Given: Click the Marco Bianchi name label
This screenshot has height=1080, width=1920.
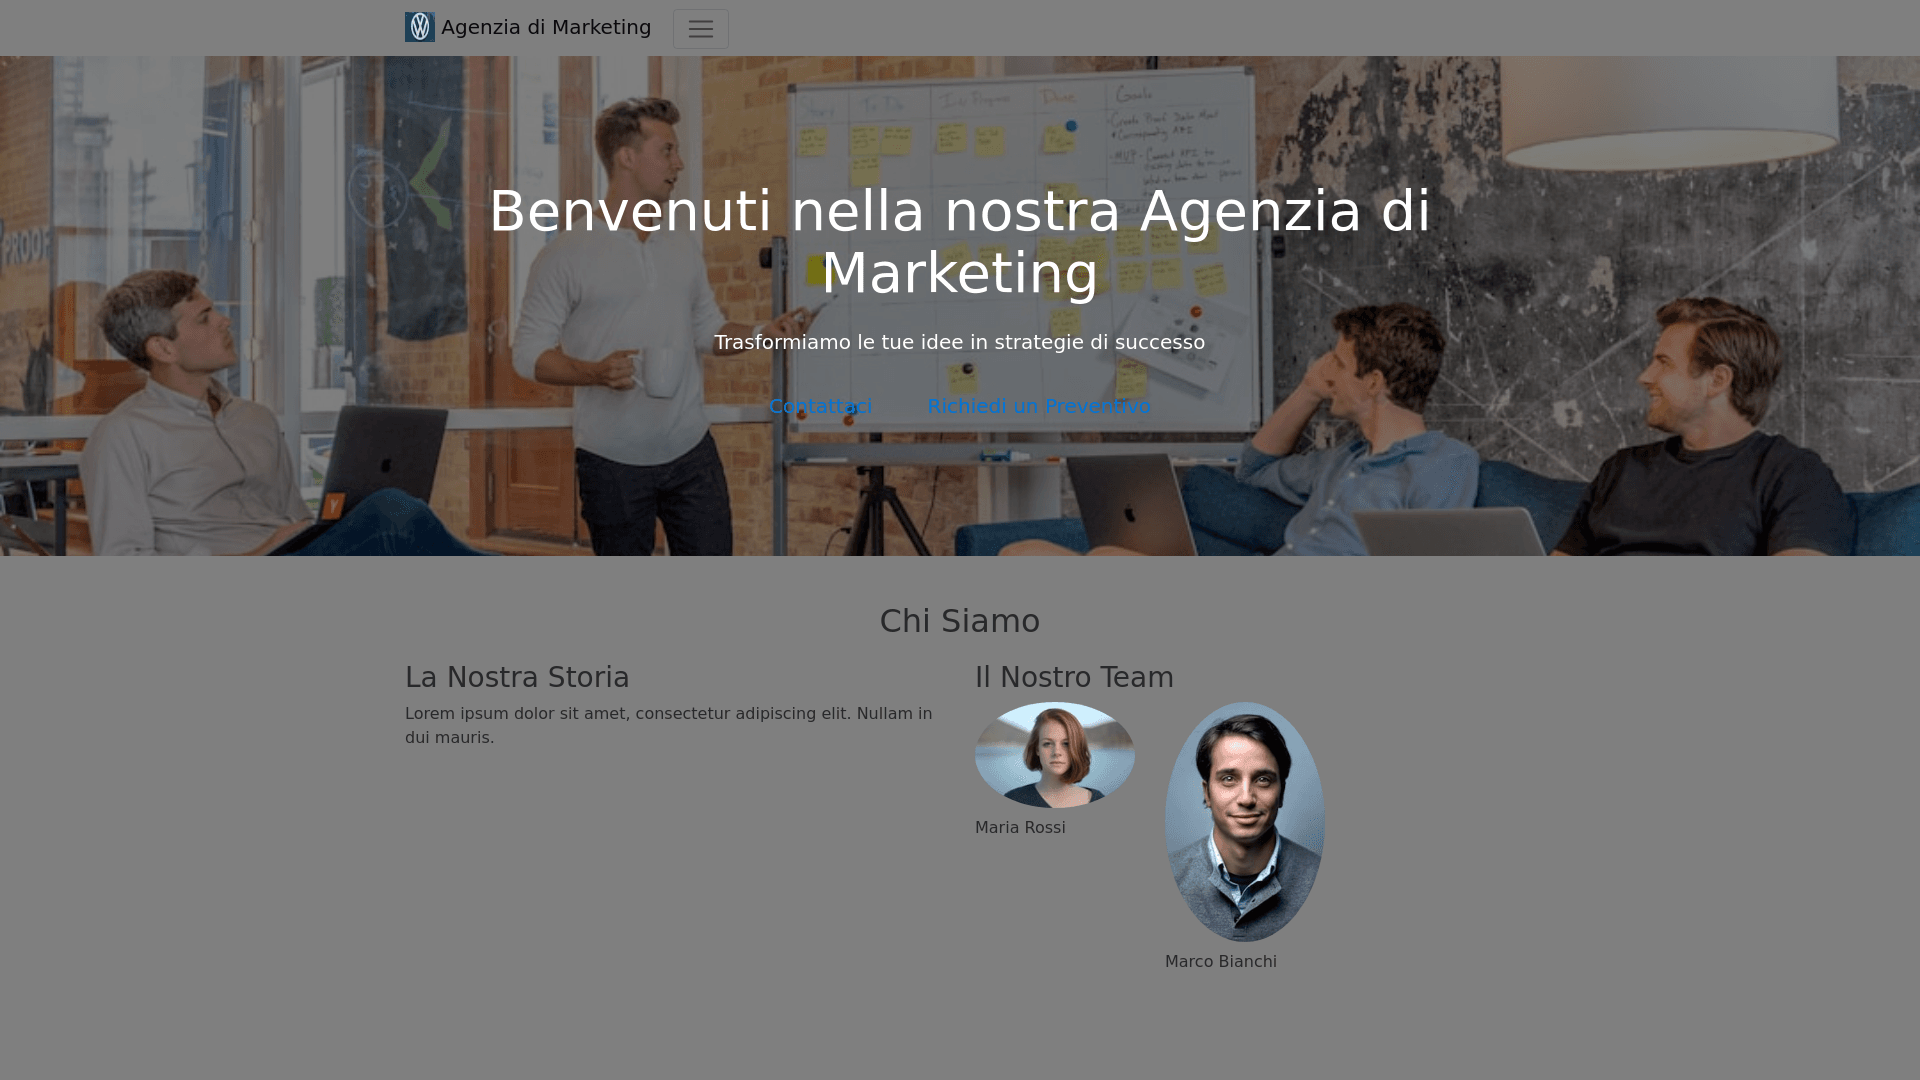Looking at the screenshot, I should [x=1221, y=962].
